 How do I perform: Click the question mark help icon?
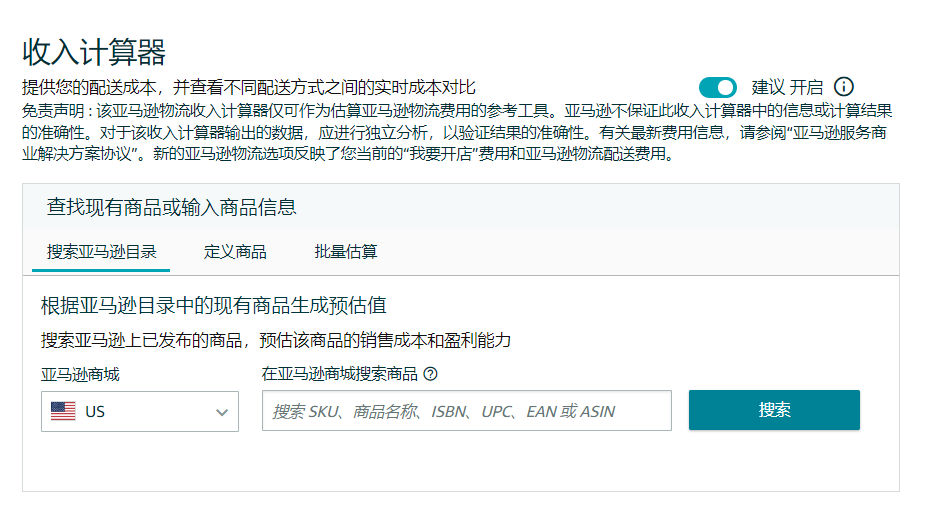[431, 374]
